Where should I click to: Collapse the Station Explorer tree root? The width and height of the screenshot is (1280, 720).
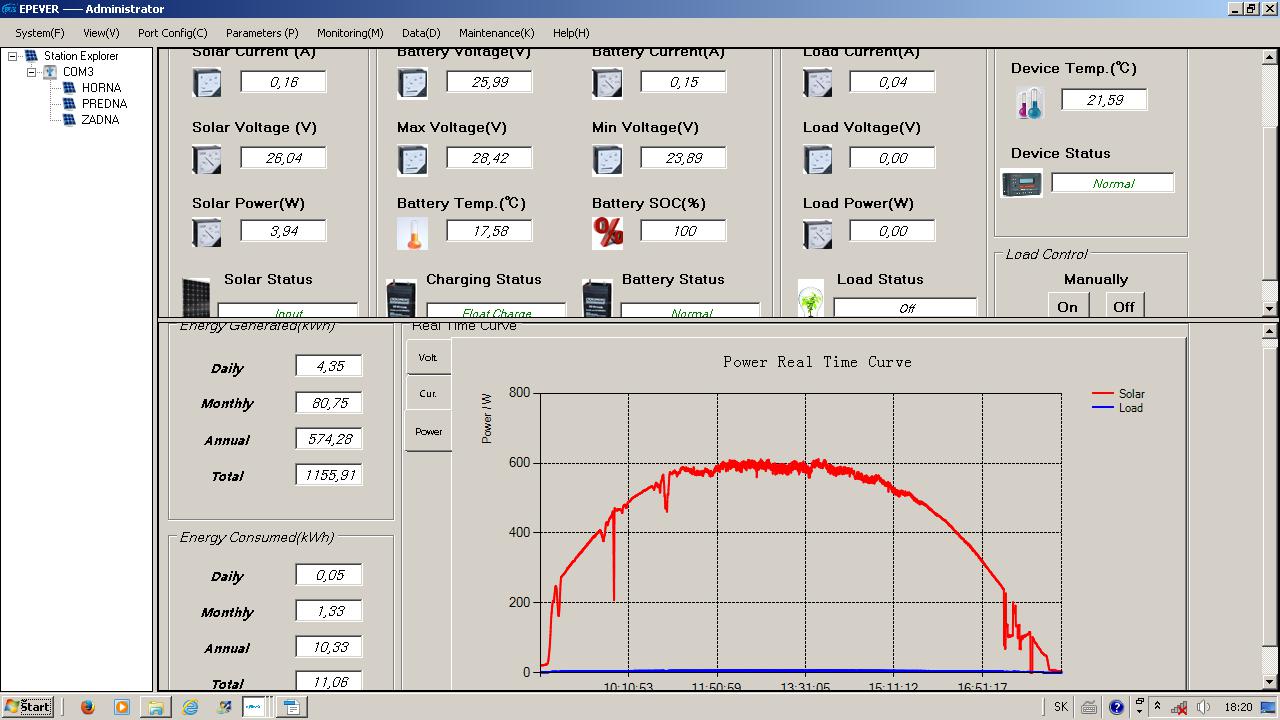tap(13, 57)
